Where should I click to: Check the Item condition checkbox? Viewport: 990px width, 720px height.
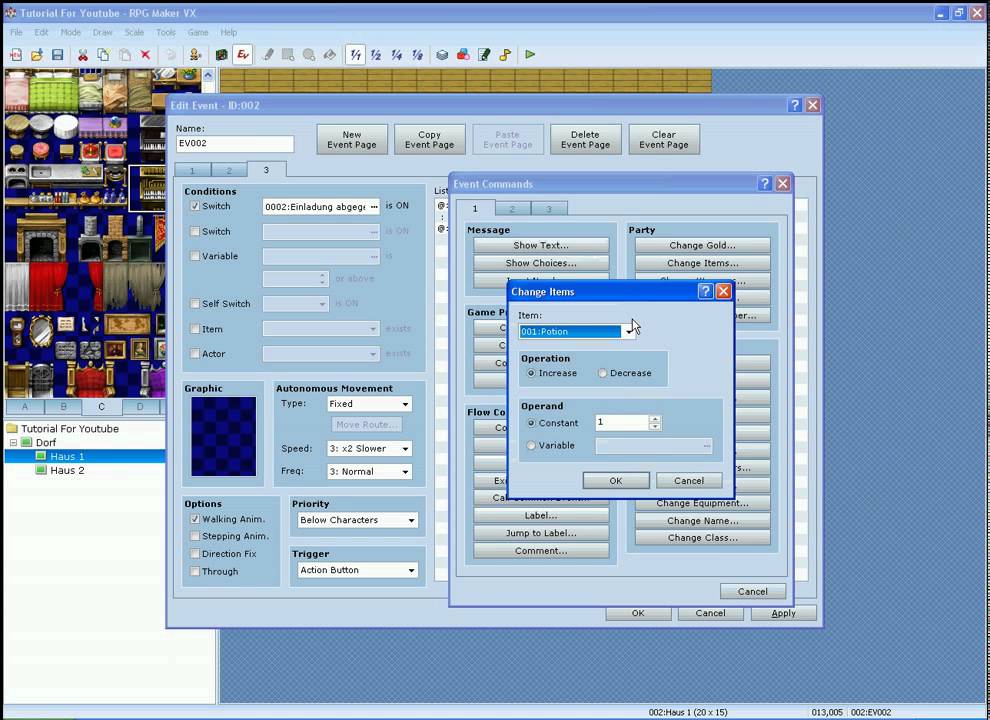[x=195, y=329]
